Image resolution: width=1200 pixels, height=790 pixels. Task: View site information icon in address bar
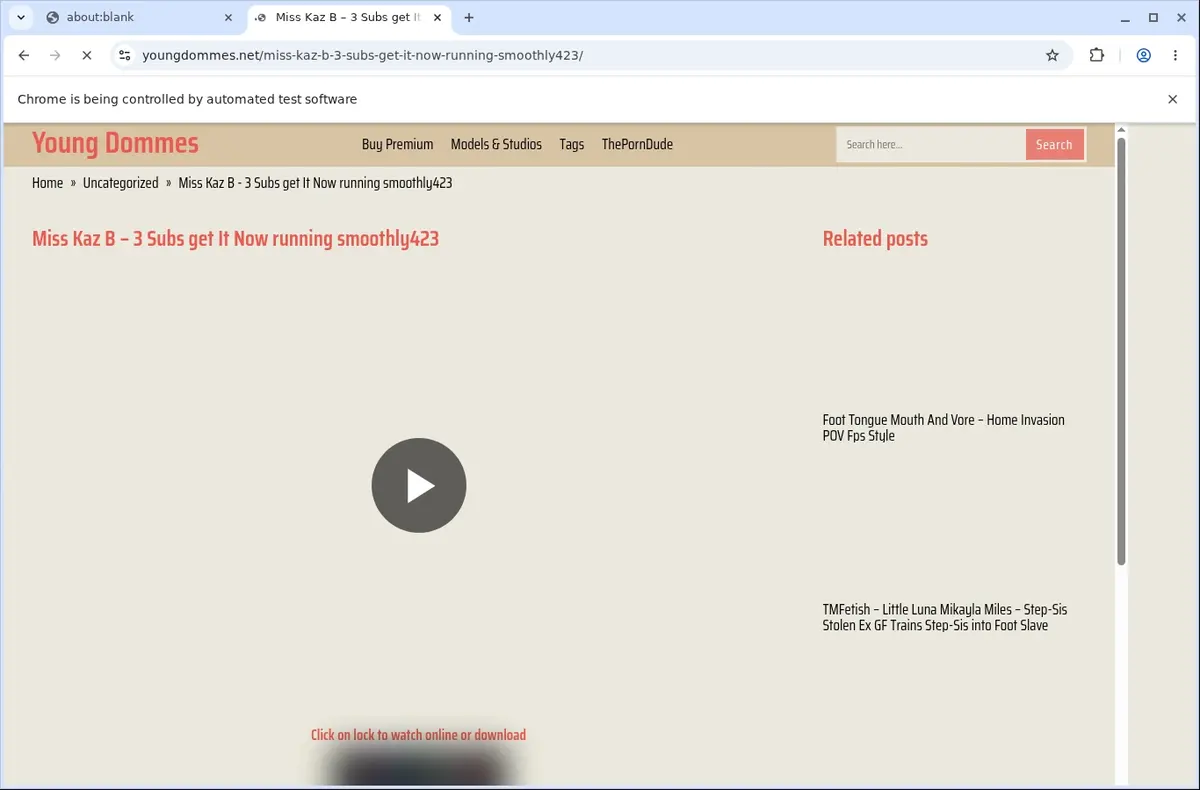pos(124,55)
